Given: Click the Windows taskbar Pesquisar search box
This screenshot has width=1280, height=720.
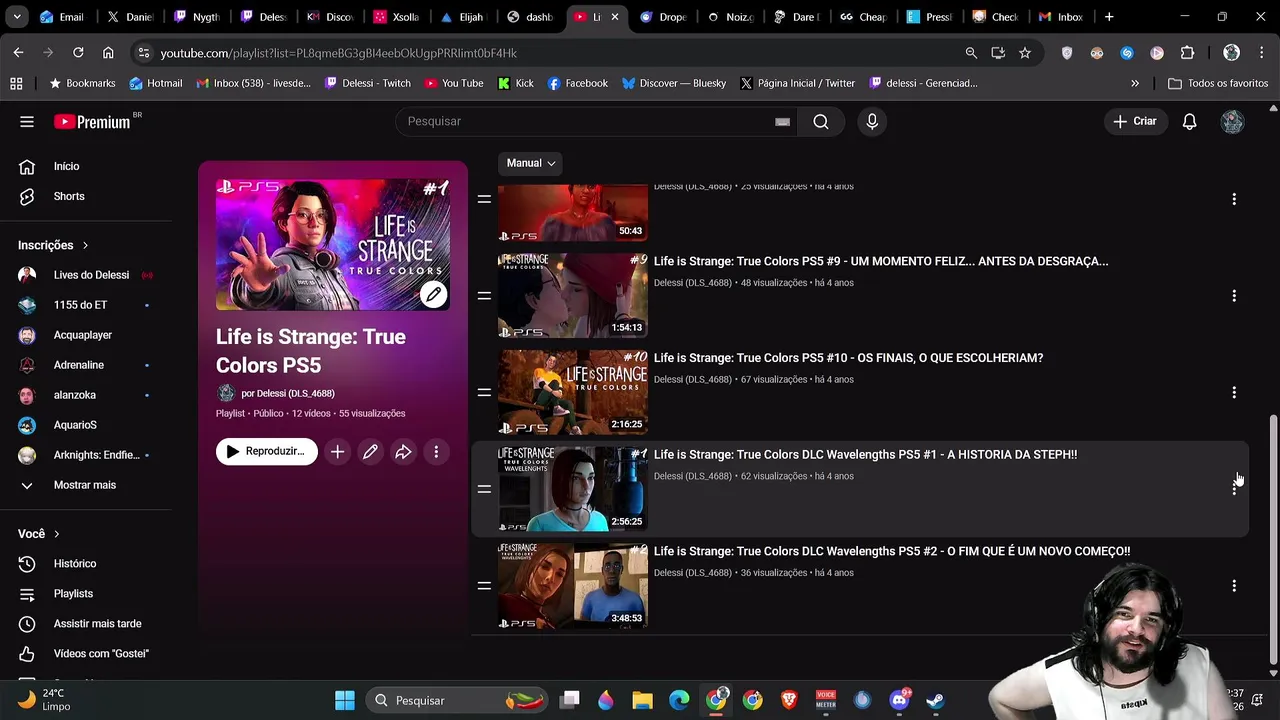Looking at the screenshot, I should [456, 700].
